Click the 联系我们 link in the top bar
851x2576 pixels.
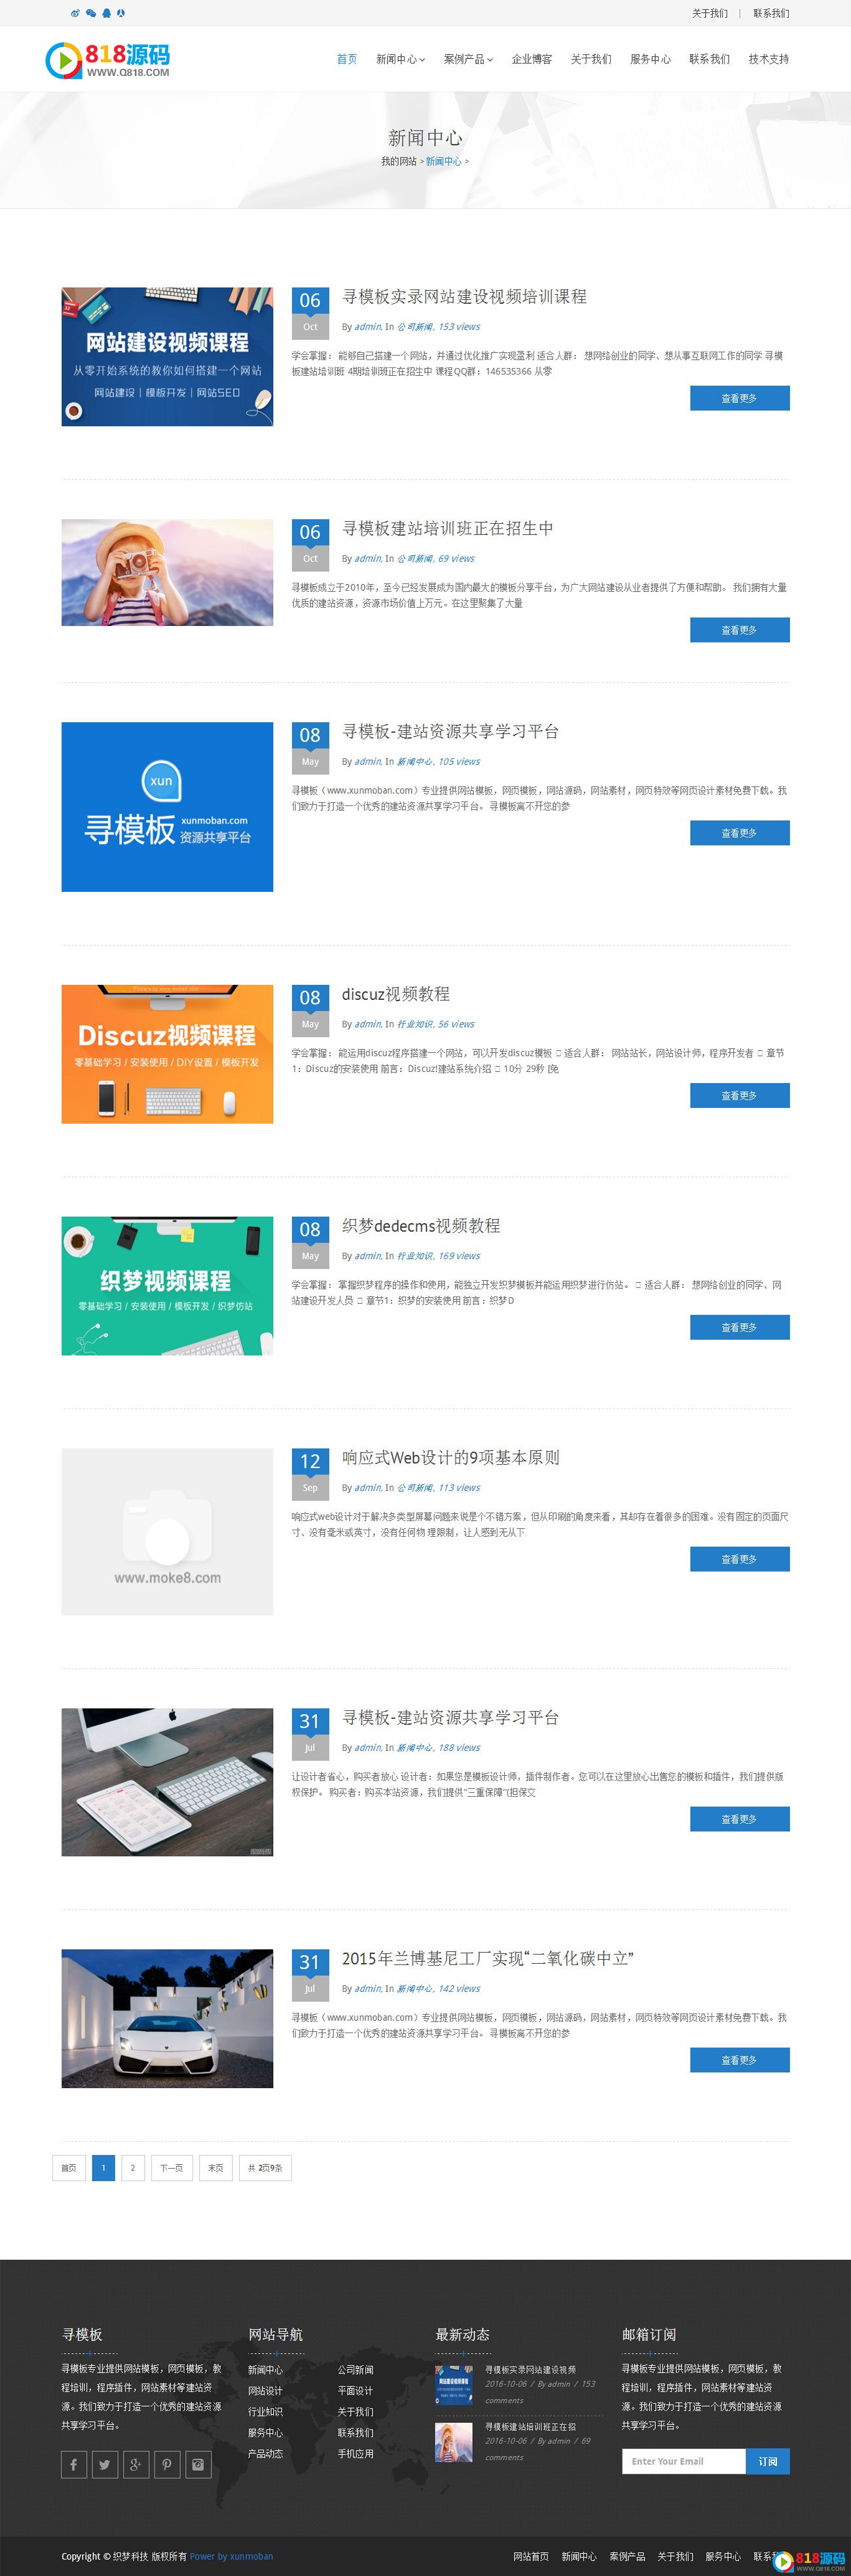771,13
